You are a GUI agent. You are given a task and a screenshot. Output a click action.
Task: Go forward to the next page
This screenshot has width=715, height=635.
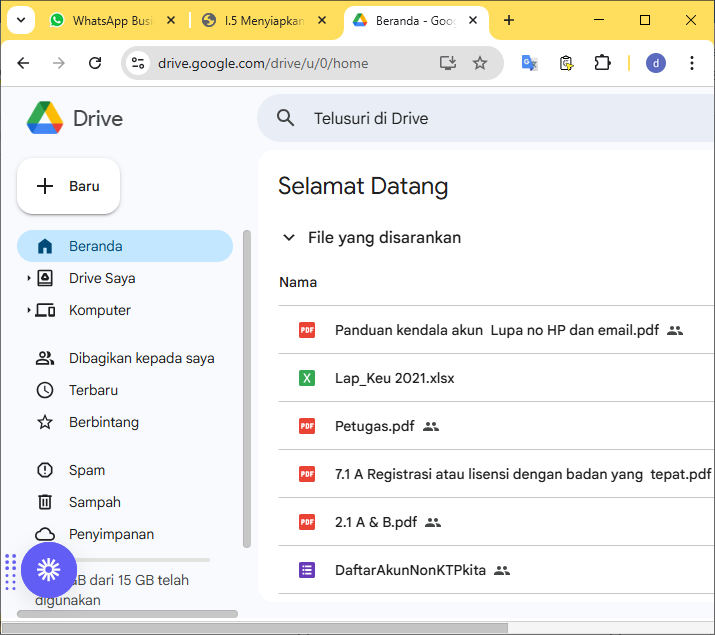(x=59, y=63)
